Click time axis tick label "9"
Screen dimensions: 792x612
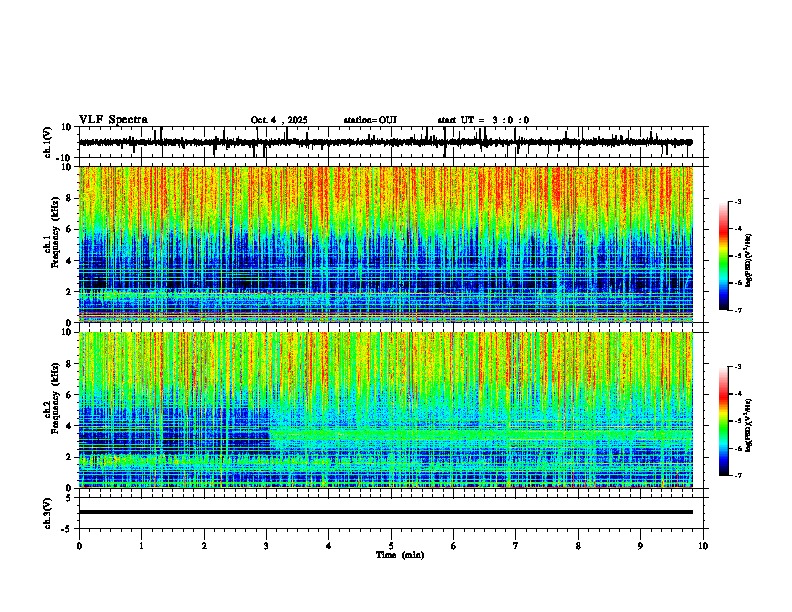(x=641, y=546)
